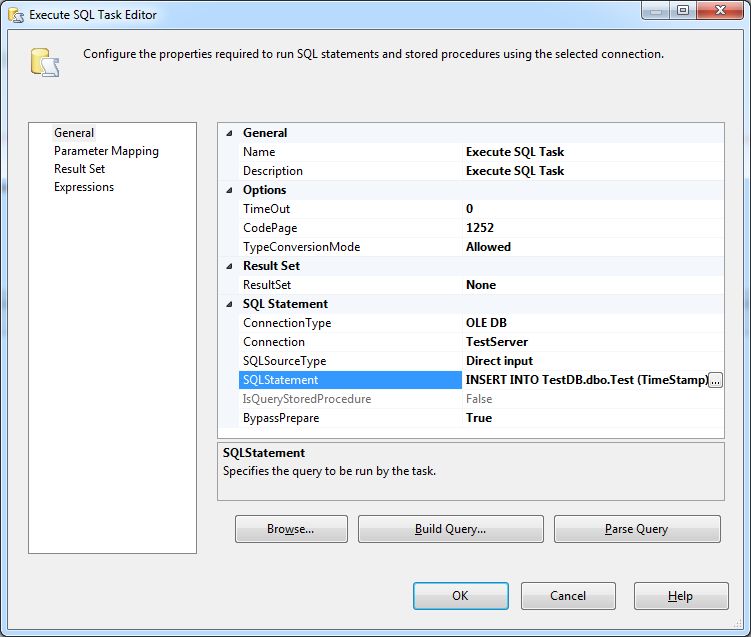Collapse the General property category
The width and height of the screenshot is (751, 637).
(x=230, y=133)
